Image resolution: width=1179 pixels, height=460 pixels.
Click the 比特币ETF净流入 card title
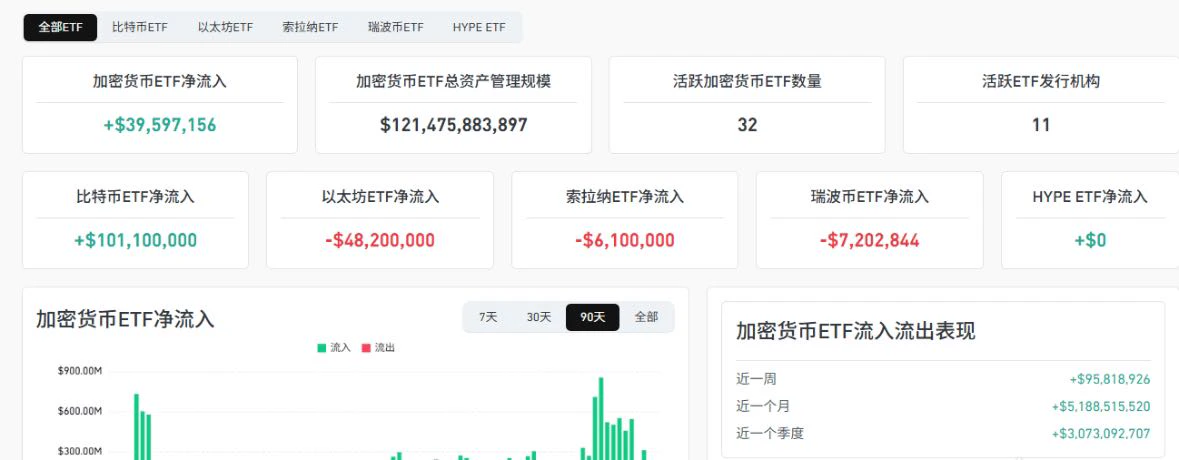[x=135, y=197]
